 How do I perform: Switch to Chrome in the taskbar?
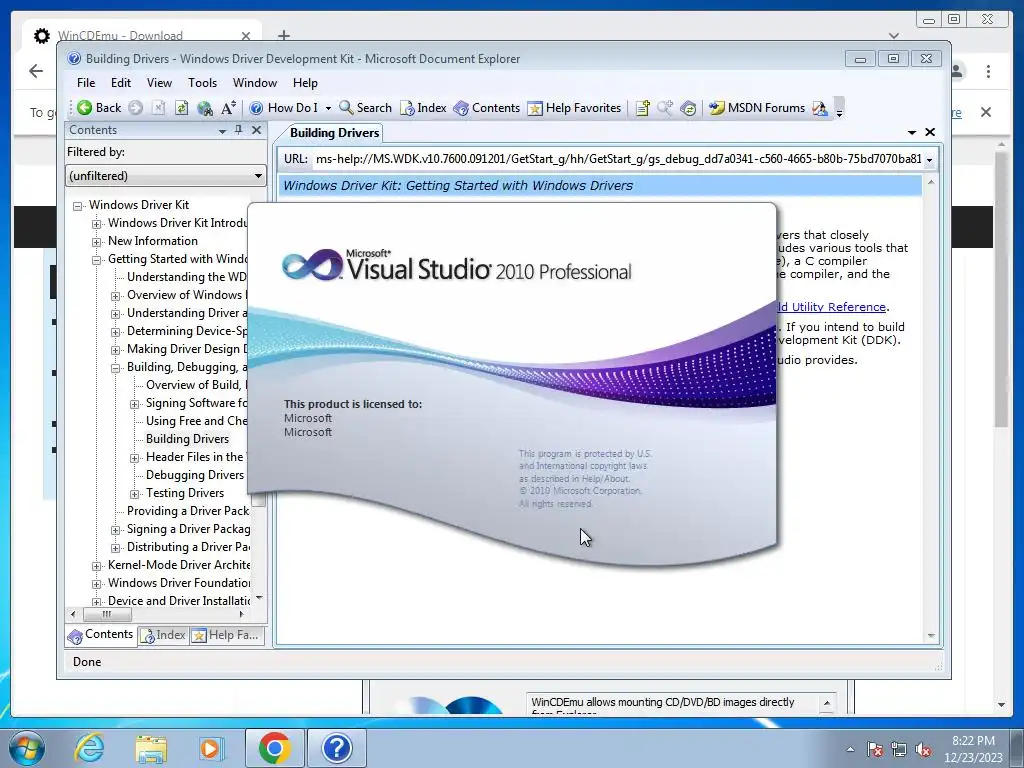[274, 748]
